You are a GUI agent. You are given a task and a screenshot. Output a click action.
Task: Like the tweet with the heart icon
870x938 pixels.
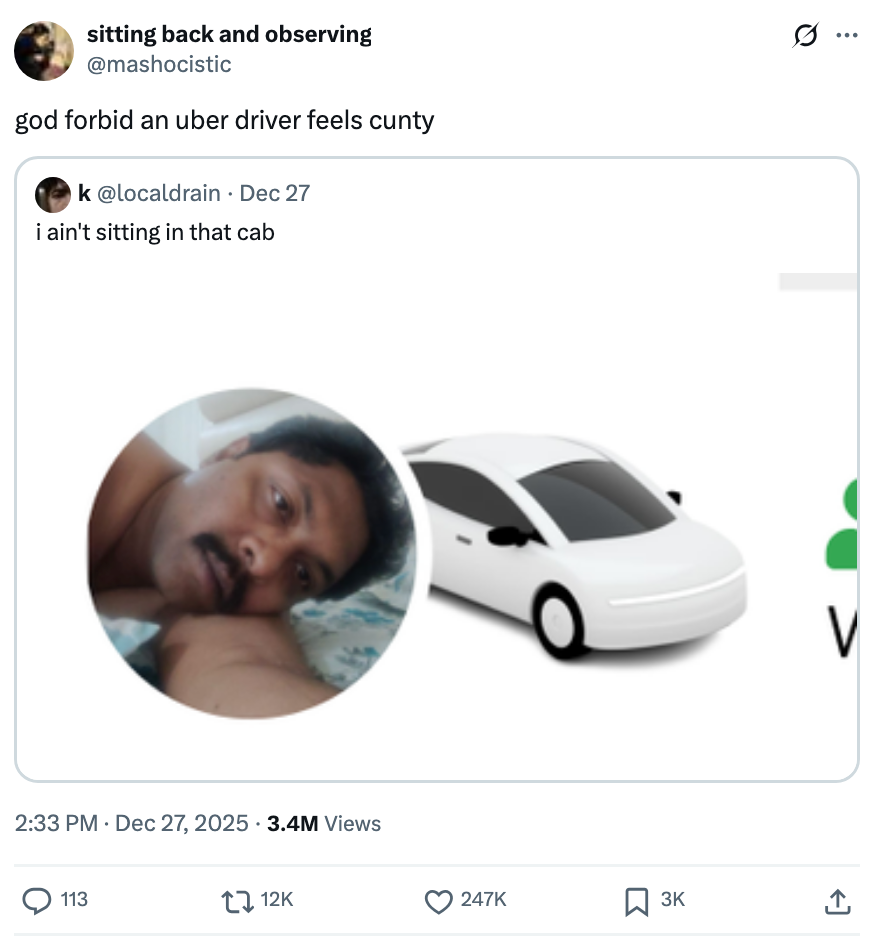(438, 901)
